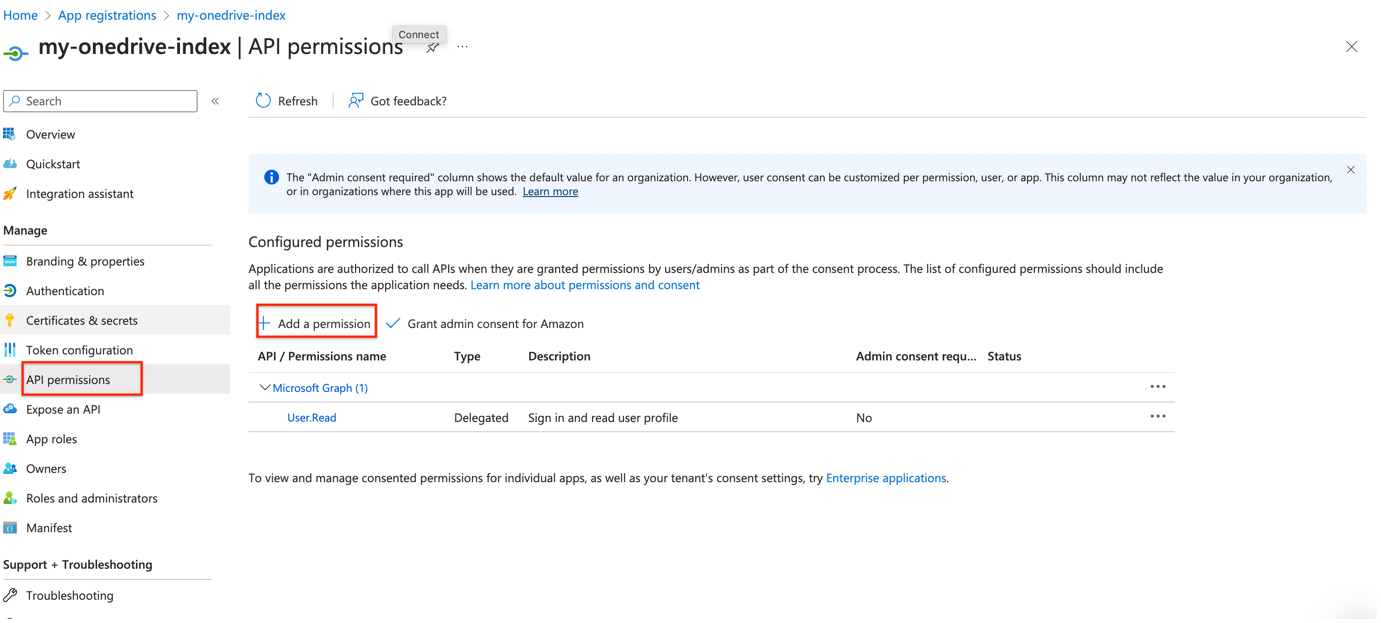
Task: Click the Overview grid icon in sidebar
Action: pos(10,134)
